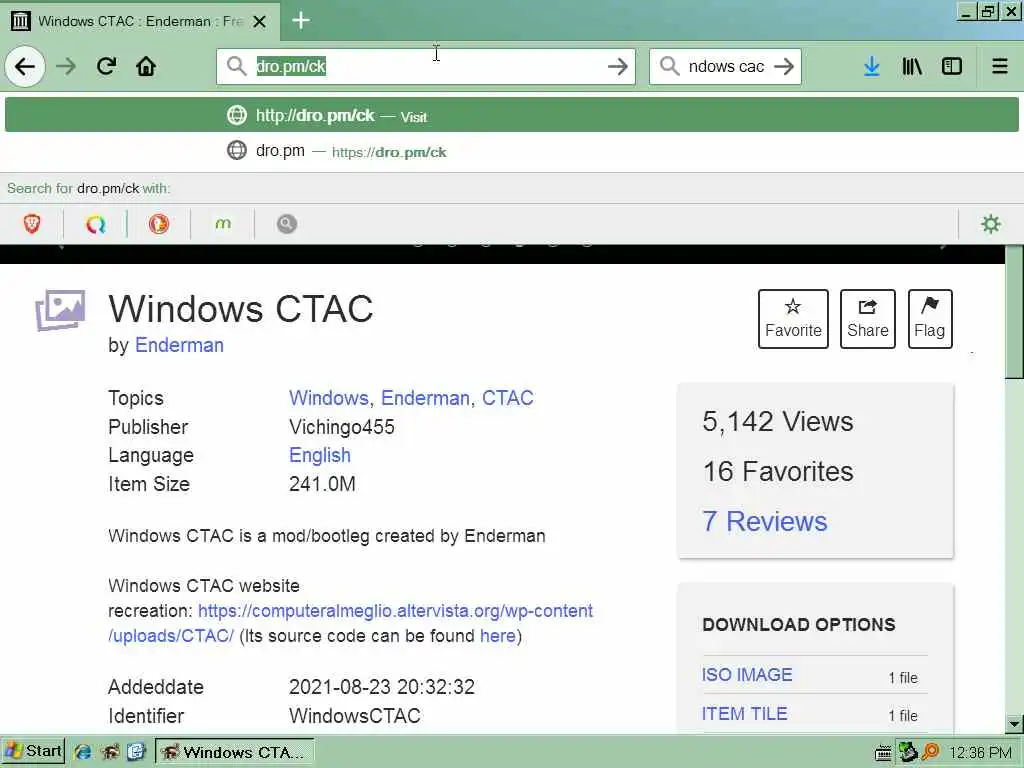Toggle the sidebar panel icon
The width and height of the screenshot is (1024, 768).
(952, 66)
